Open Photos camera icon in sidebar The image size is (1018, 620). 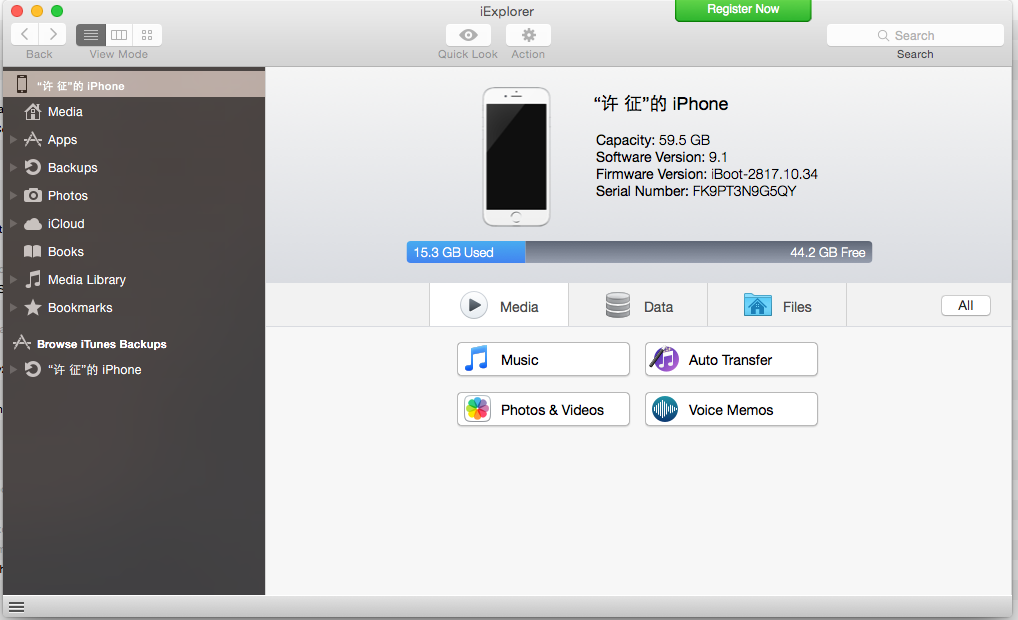tap(32, 195)
